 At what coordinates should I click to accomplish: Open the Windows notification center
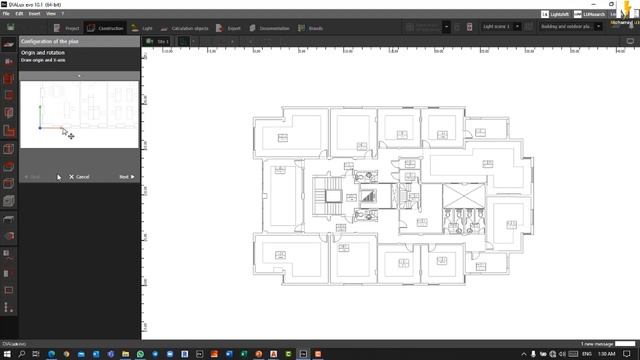[627, 354]
